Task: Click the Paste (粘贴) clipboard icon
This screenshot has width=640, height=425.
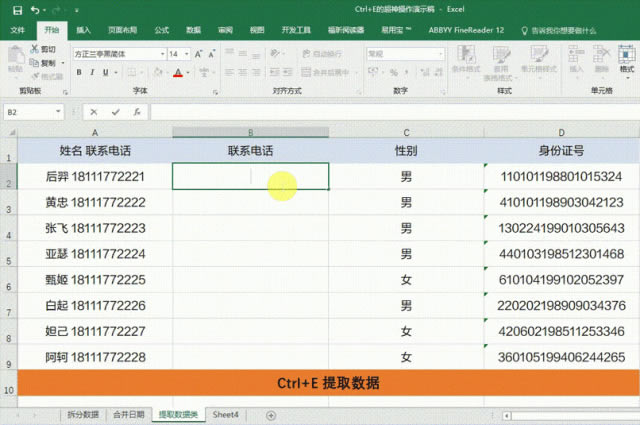Action: point(17,60)
